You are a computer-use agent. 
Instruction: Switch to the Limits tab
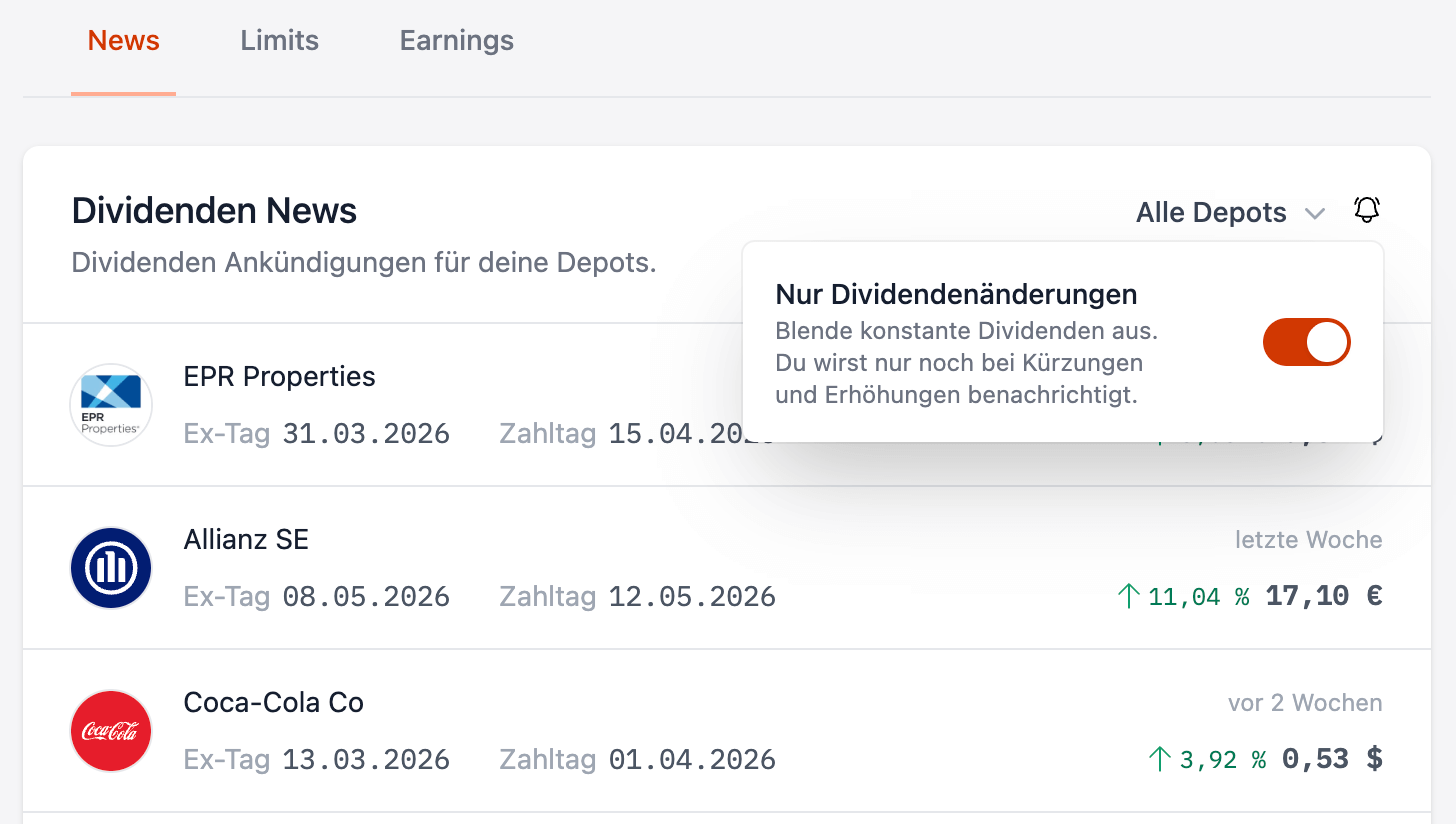tap(279, 41)
